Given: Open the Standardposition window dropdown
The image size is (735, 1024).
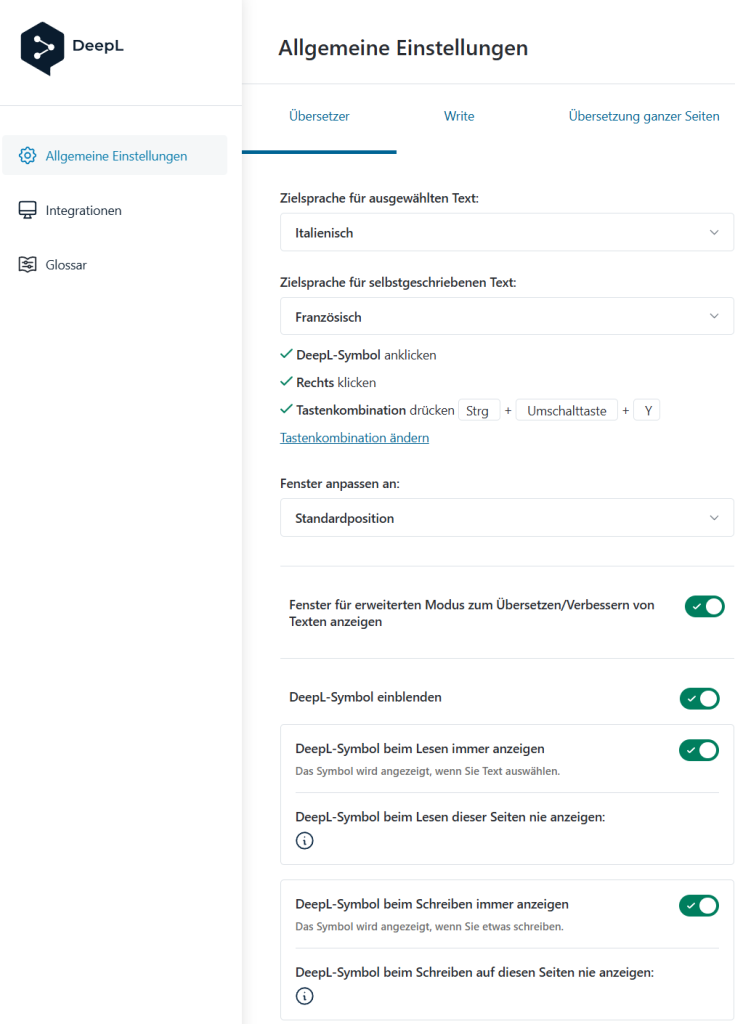Looking at the screenshot, I should [x=507, y=518].
